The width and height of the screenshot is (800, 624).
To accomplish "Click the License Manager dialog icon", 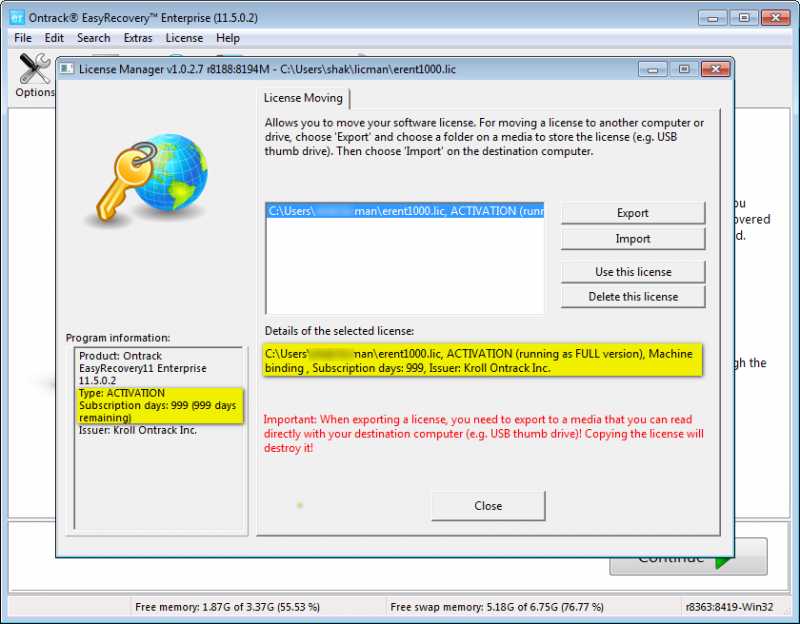I will 68,68.
